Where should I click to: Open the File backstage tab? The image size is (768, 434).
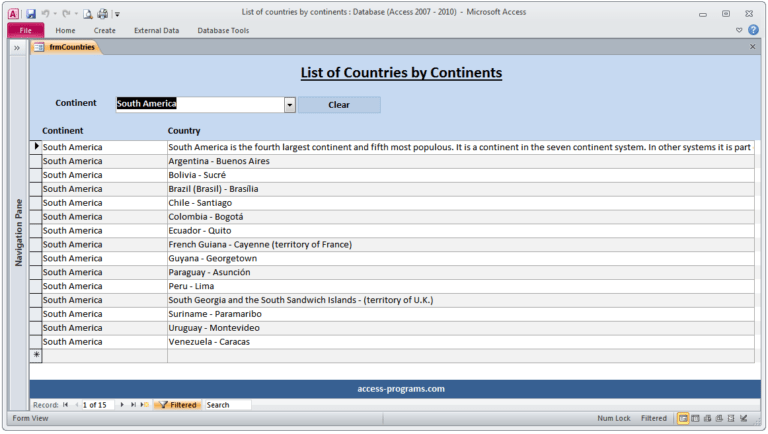(x=25, y=30)
